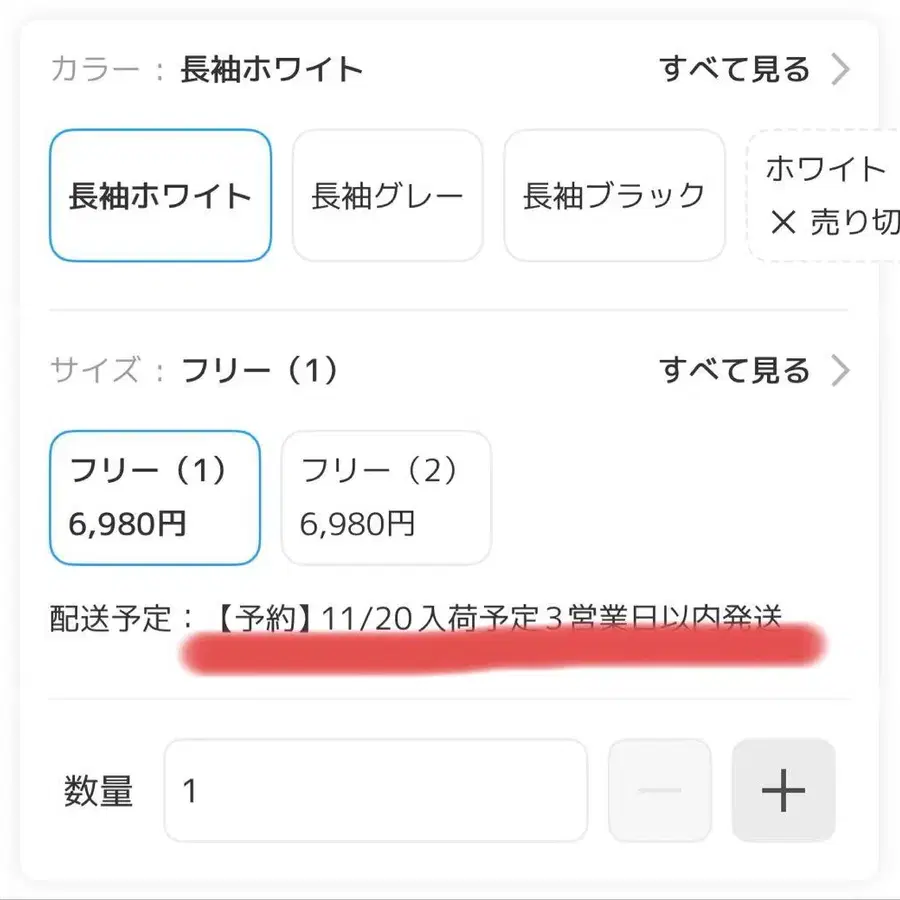Image resolution: width=900 pixels, height=900 pixels.
Task: Click the chevron next to サイズ すべて見る
Action: point(840,371)
